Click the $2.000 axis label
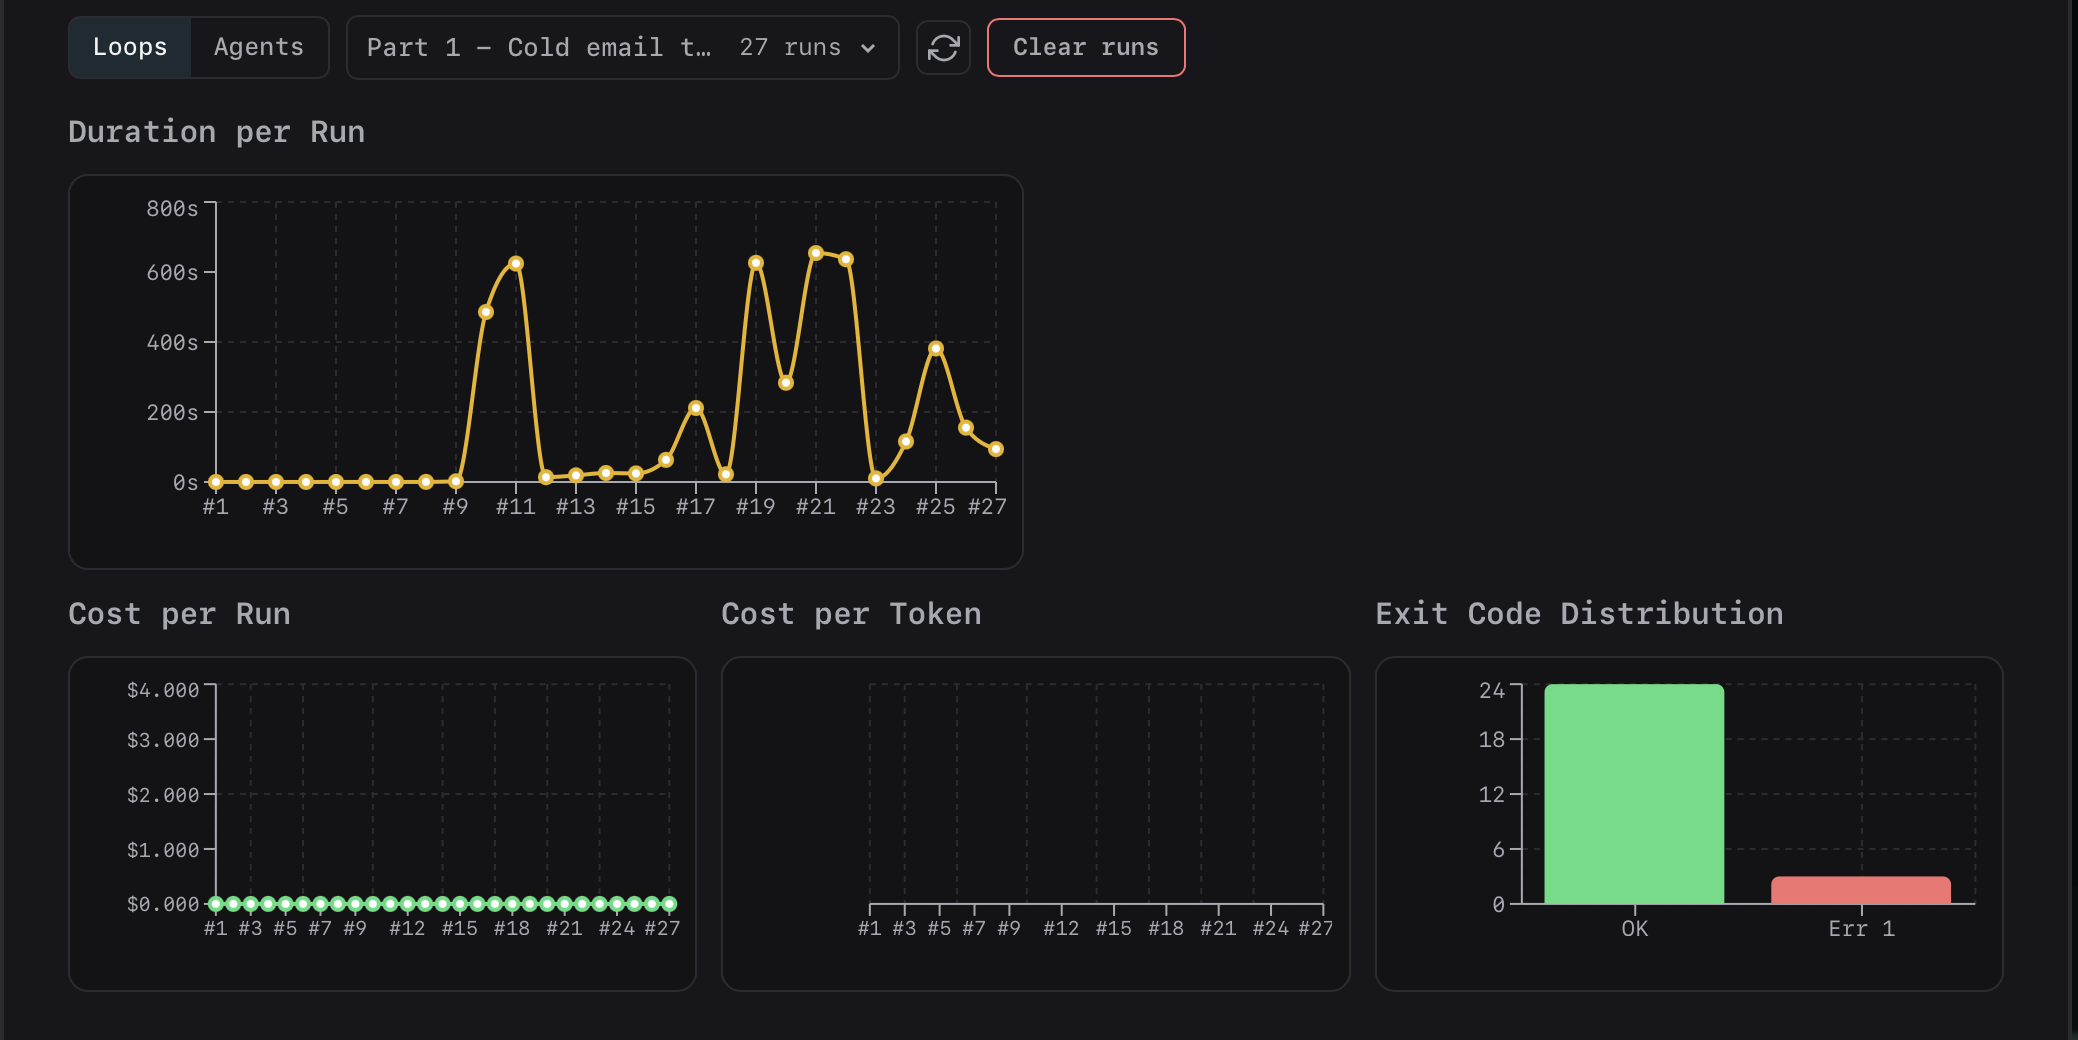Image resolution: width=2078 pixels, height=1040 pixels. tap(163, 795)
